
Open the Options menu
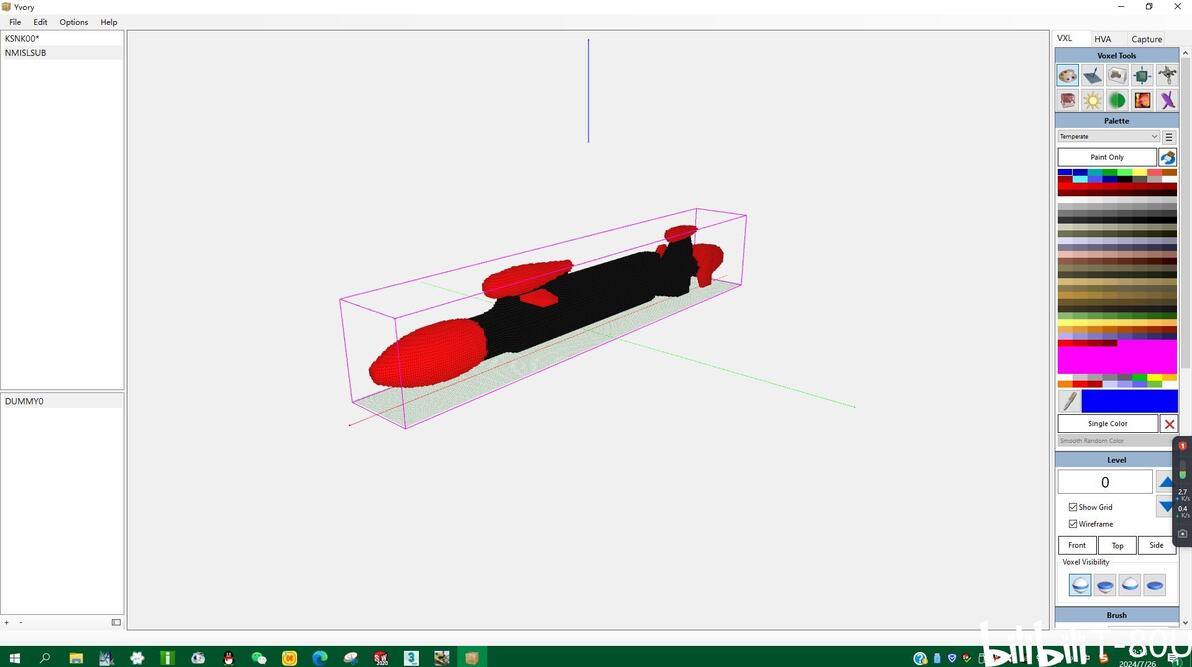(x=74, y=22)
